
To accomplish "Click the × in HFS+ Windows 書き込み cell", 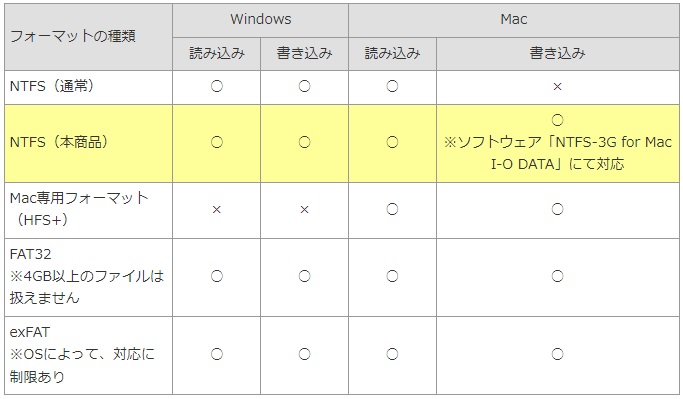I will pyautogui.click(x=304, y=210).
